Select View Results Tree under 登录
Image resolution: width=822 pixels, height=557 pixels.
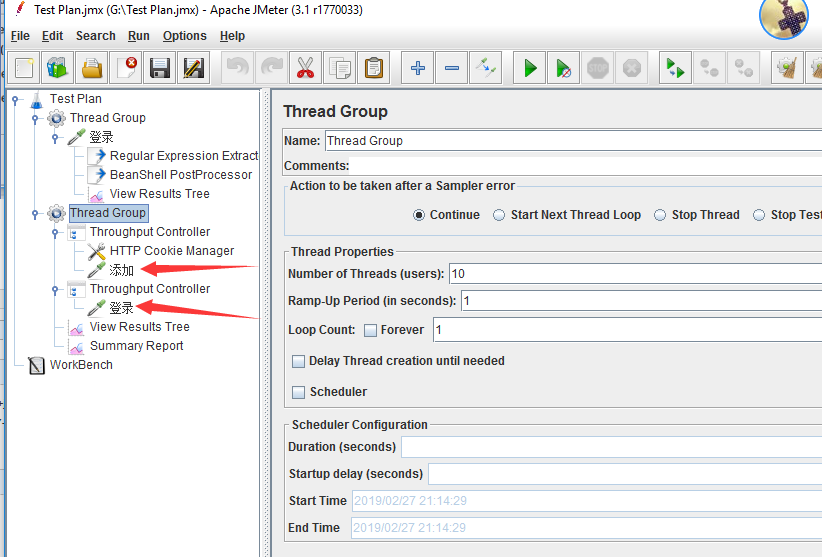159,194
